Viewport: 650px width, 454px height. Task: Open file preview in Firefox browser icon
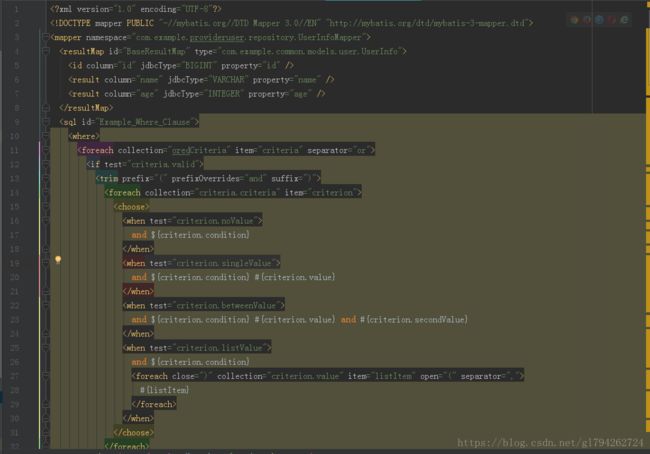tap(587, 19)
